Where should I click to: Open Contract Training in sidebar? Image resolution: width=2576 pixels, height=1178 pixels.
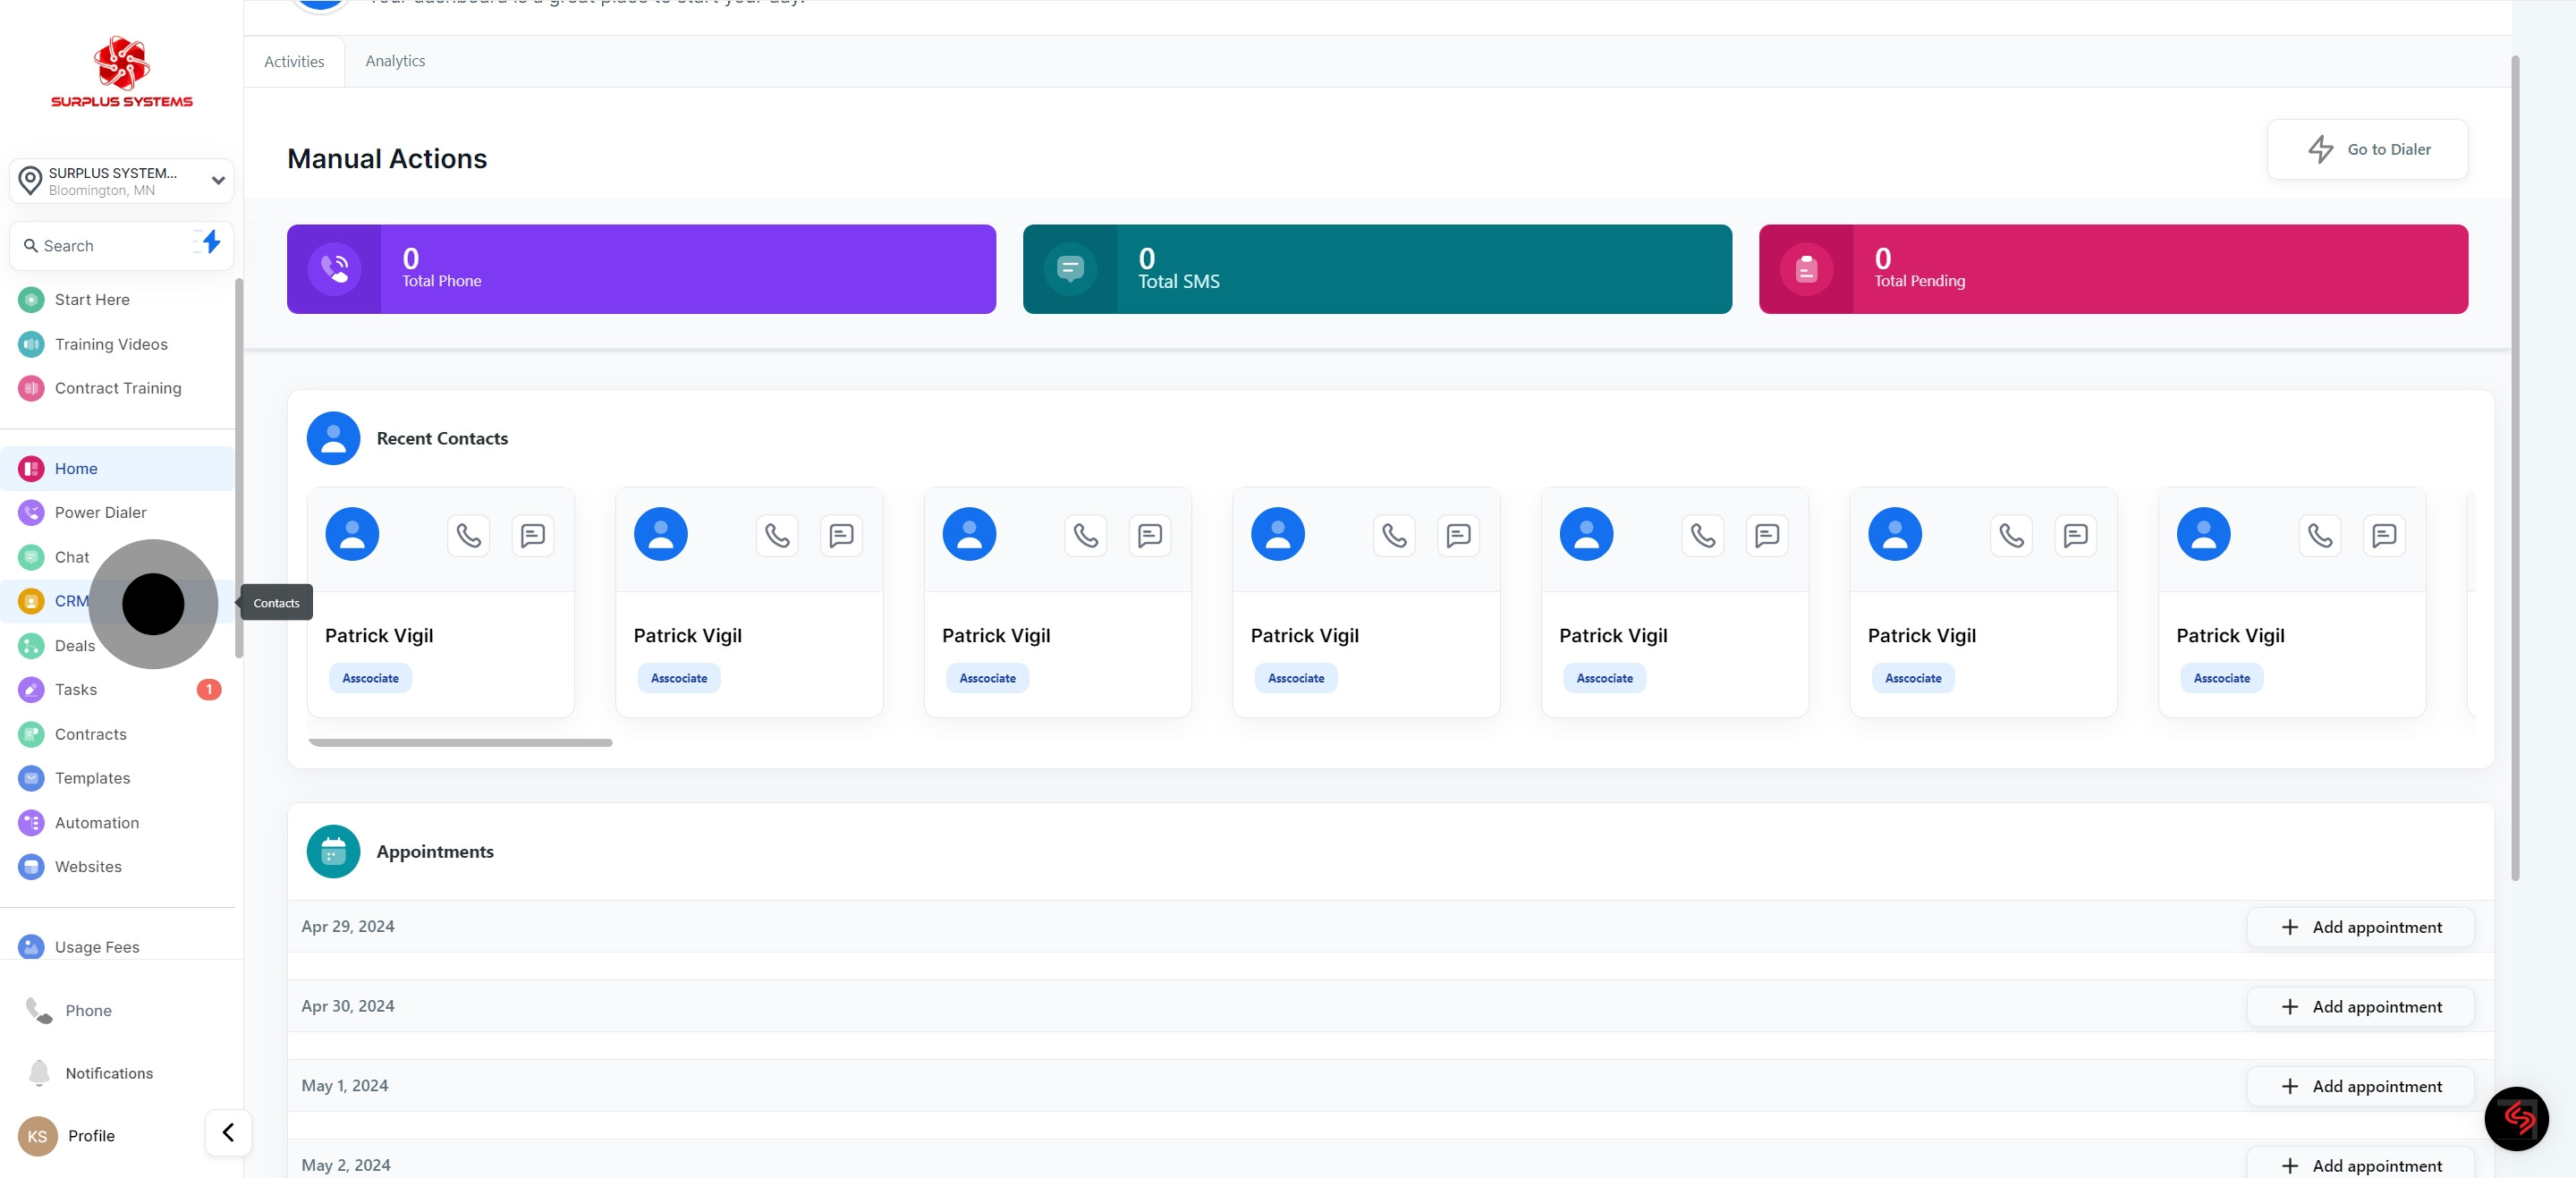click(117, 388)
